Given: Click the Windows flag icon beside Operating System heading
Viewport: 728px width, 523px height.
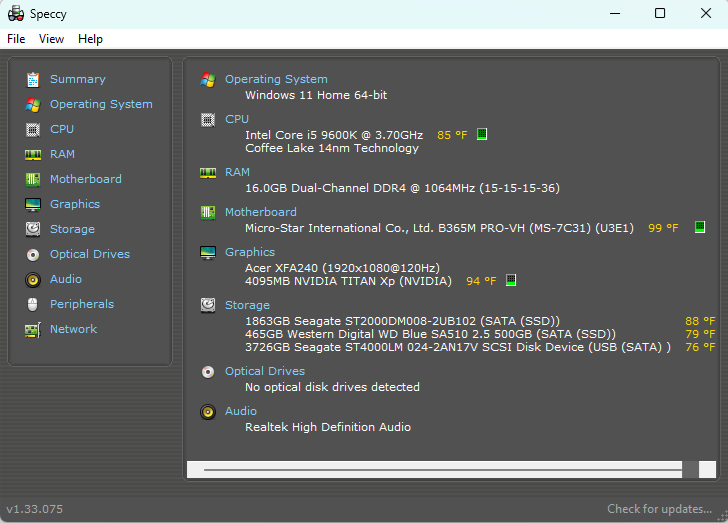Looking at the screenshot, I should coord(208,80).
